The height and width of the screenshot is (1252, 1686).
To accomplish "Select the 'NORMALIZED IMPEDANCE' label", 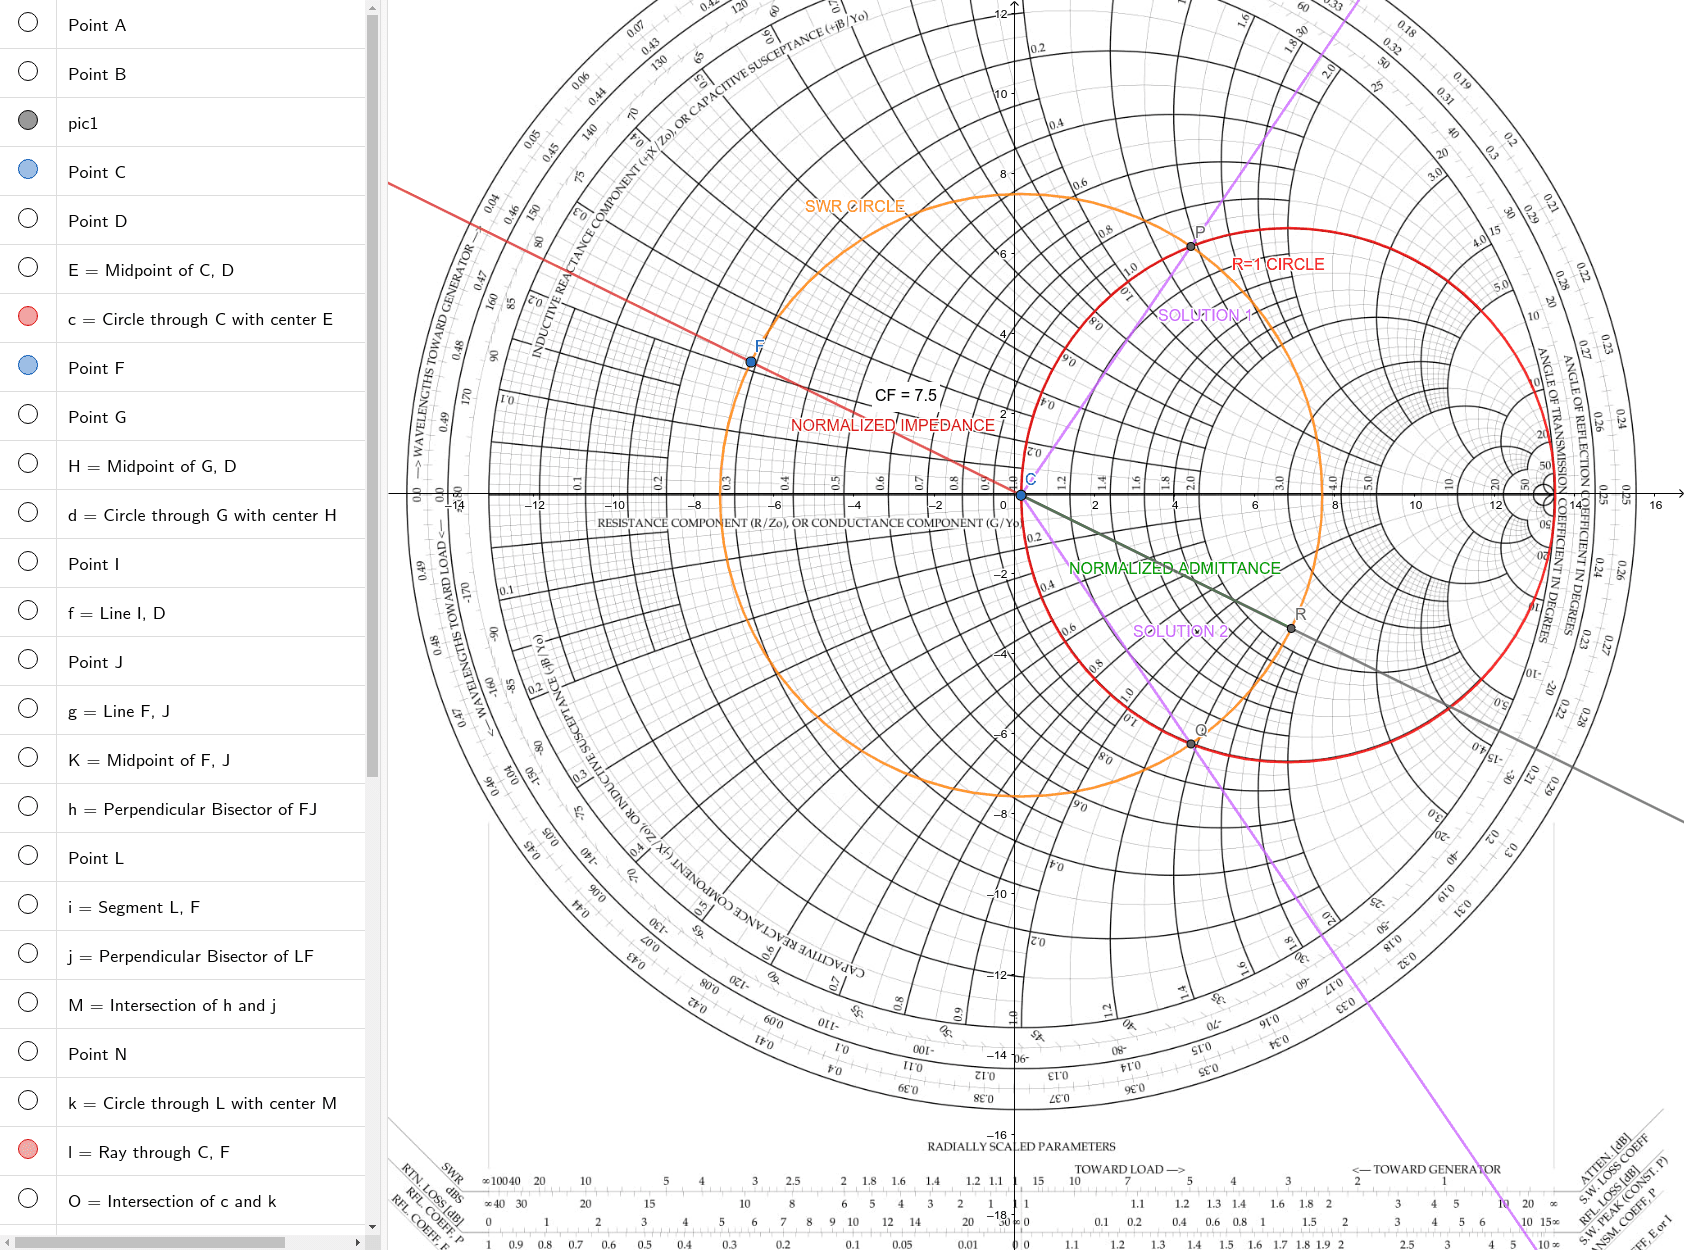I will 893,425.
